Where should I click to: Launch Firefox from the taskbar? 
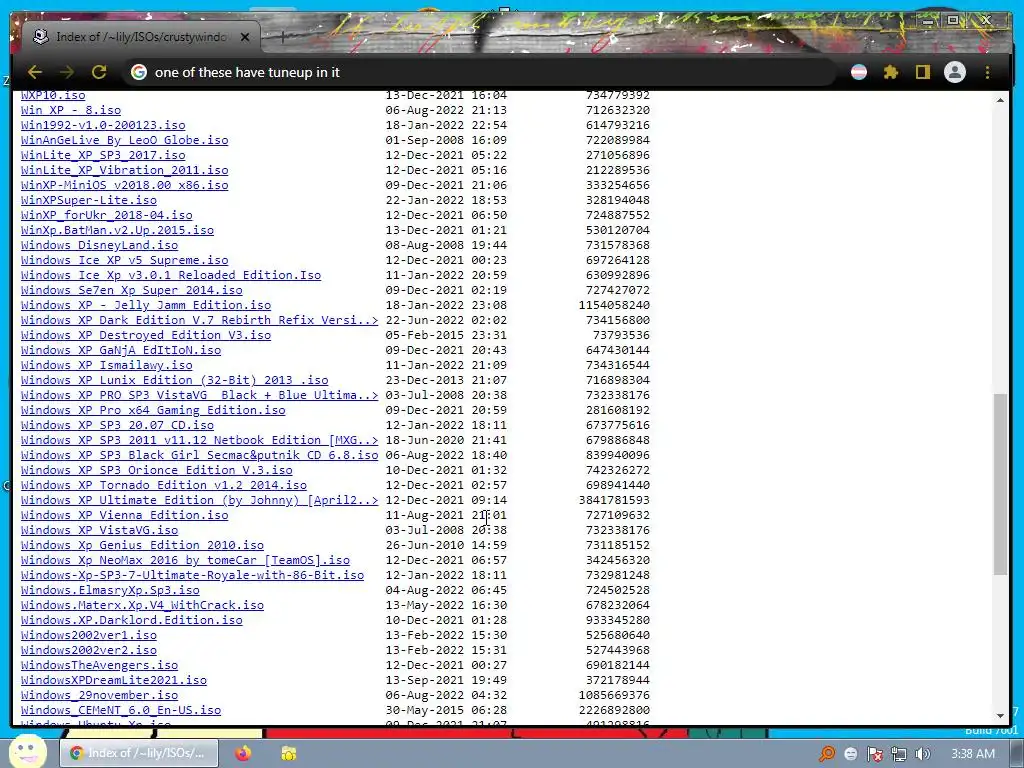tap(244, 753)
